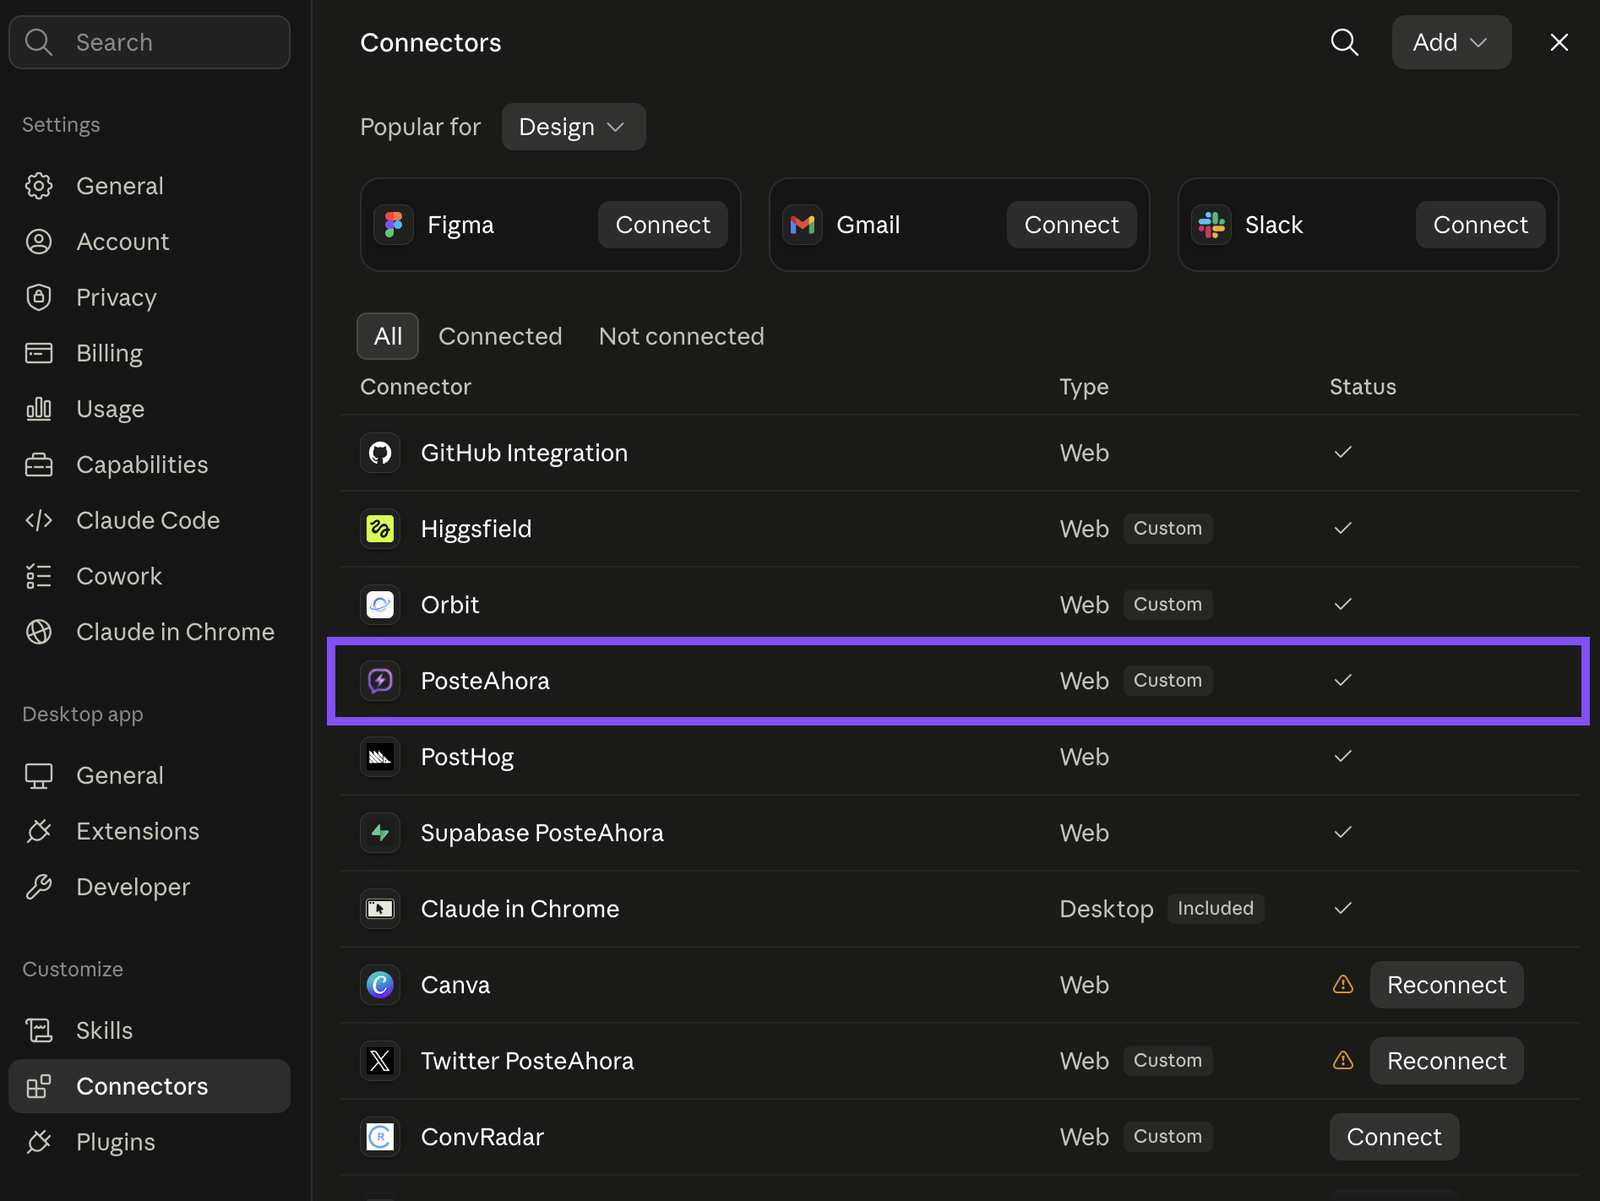Click the Higgsfield connector icon
The height and width of the screenshot is (1201, 1600).
click(380, 529)
